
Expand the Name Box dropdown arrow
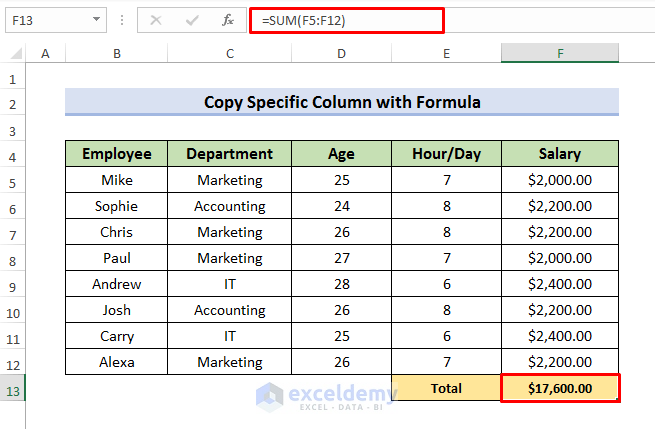[x=96, y=19]
